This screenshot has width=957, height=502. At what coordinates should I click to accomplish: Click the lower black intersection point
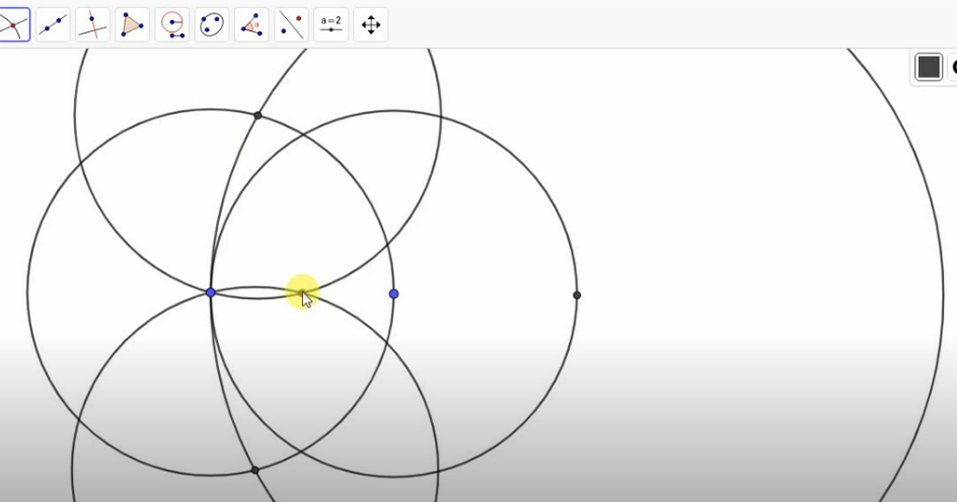coord(255,470)
